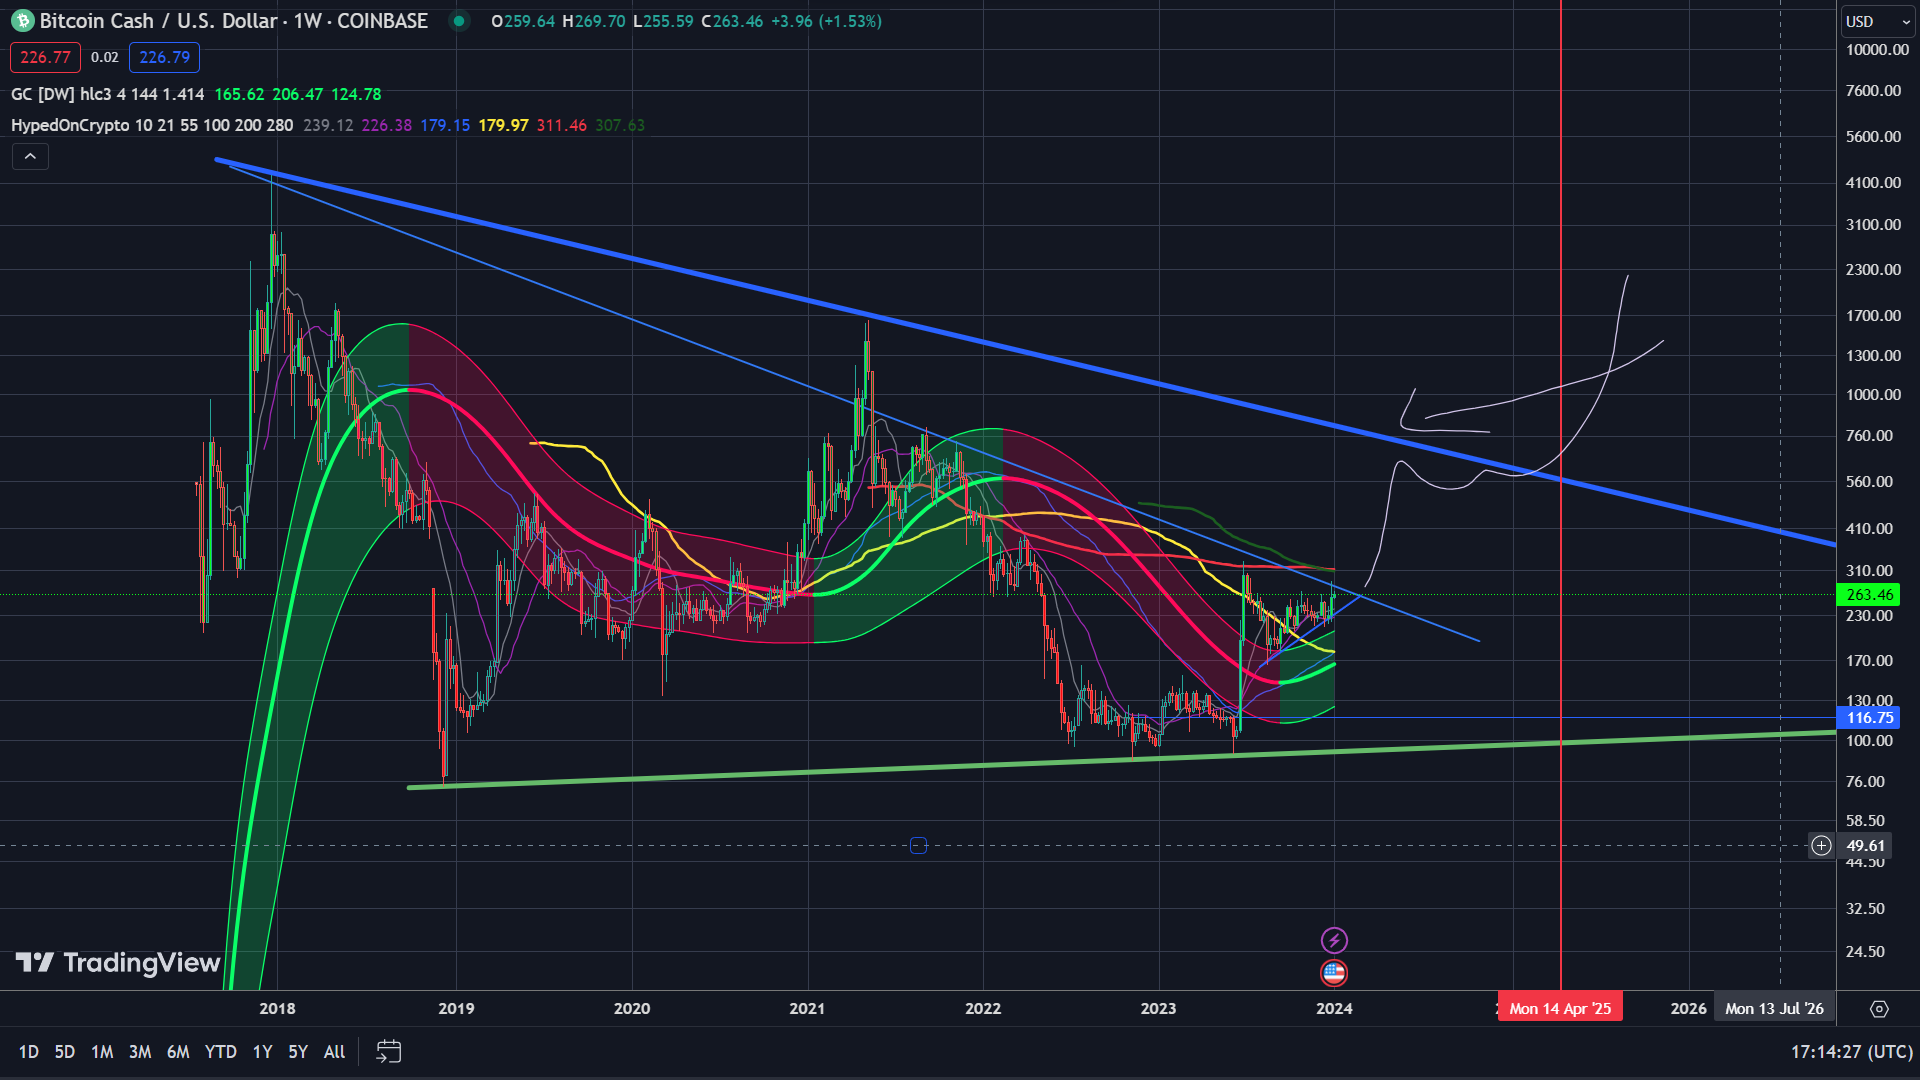Click the GC value 165.62
Screen dimensions: 1920x1080
[x=240, y=94]
